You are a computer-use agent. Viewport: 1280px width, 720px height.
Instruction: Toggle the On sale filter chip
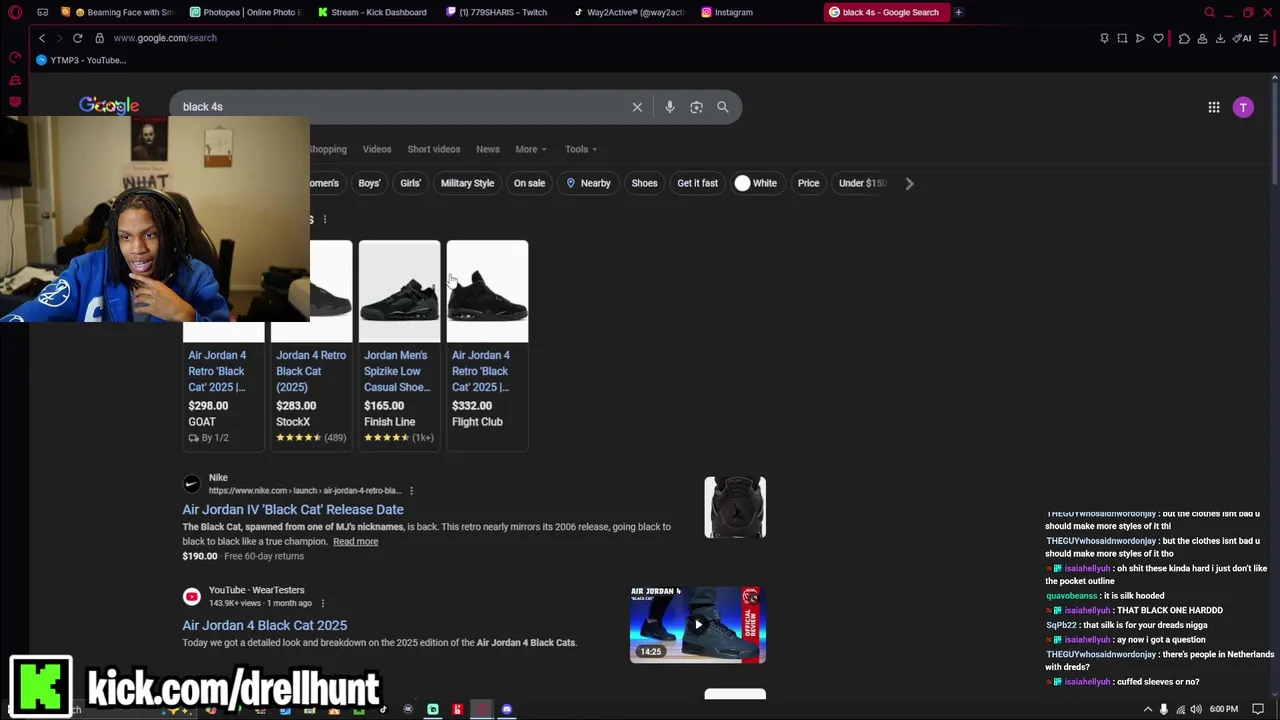[x=529, y=183]
